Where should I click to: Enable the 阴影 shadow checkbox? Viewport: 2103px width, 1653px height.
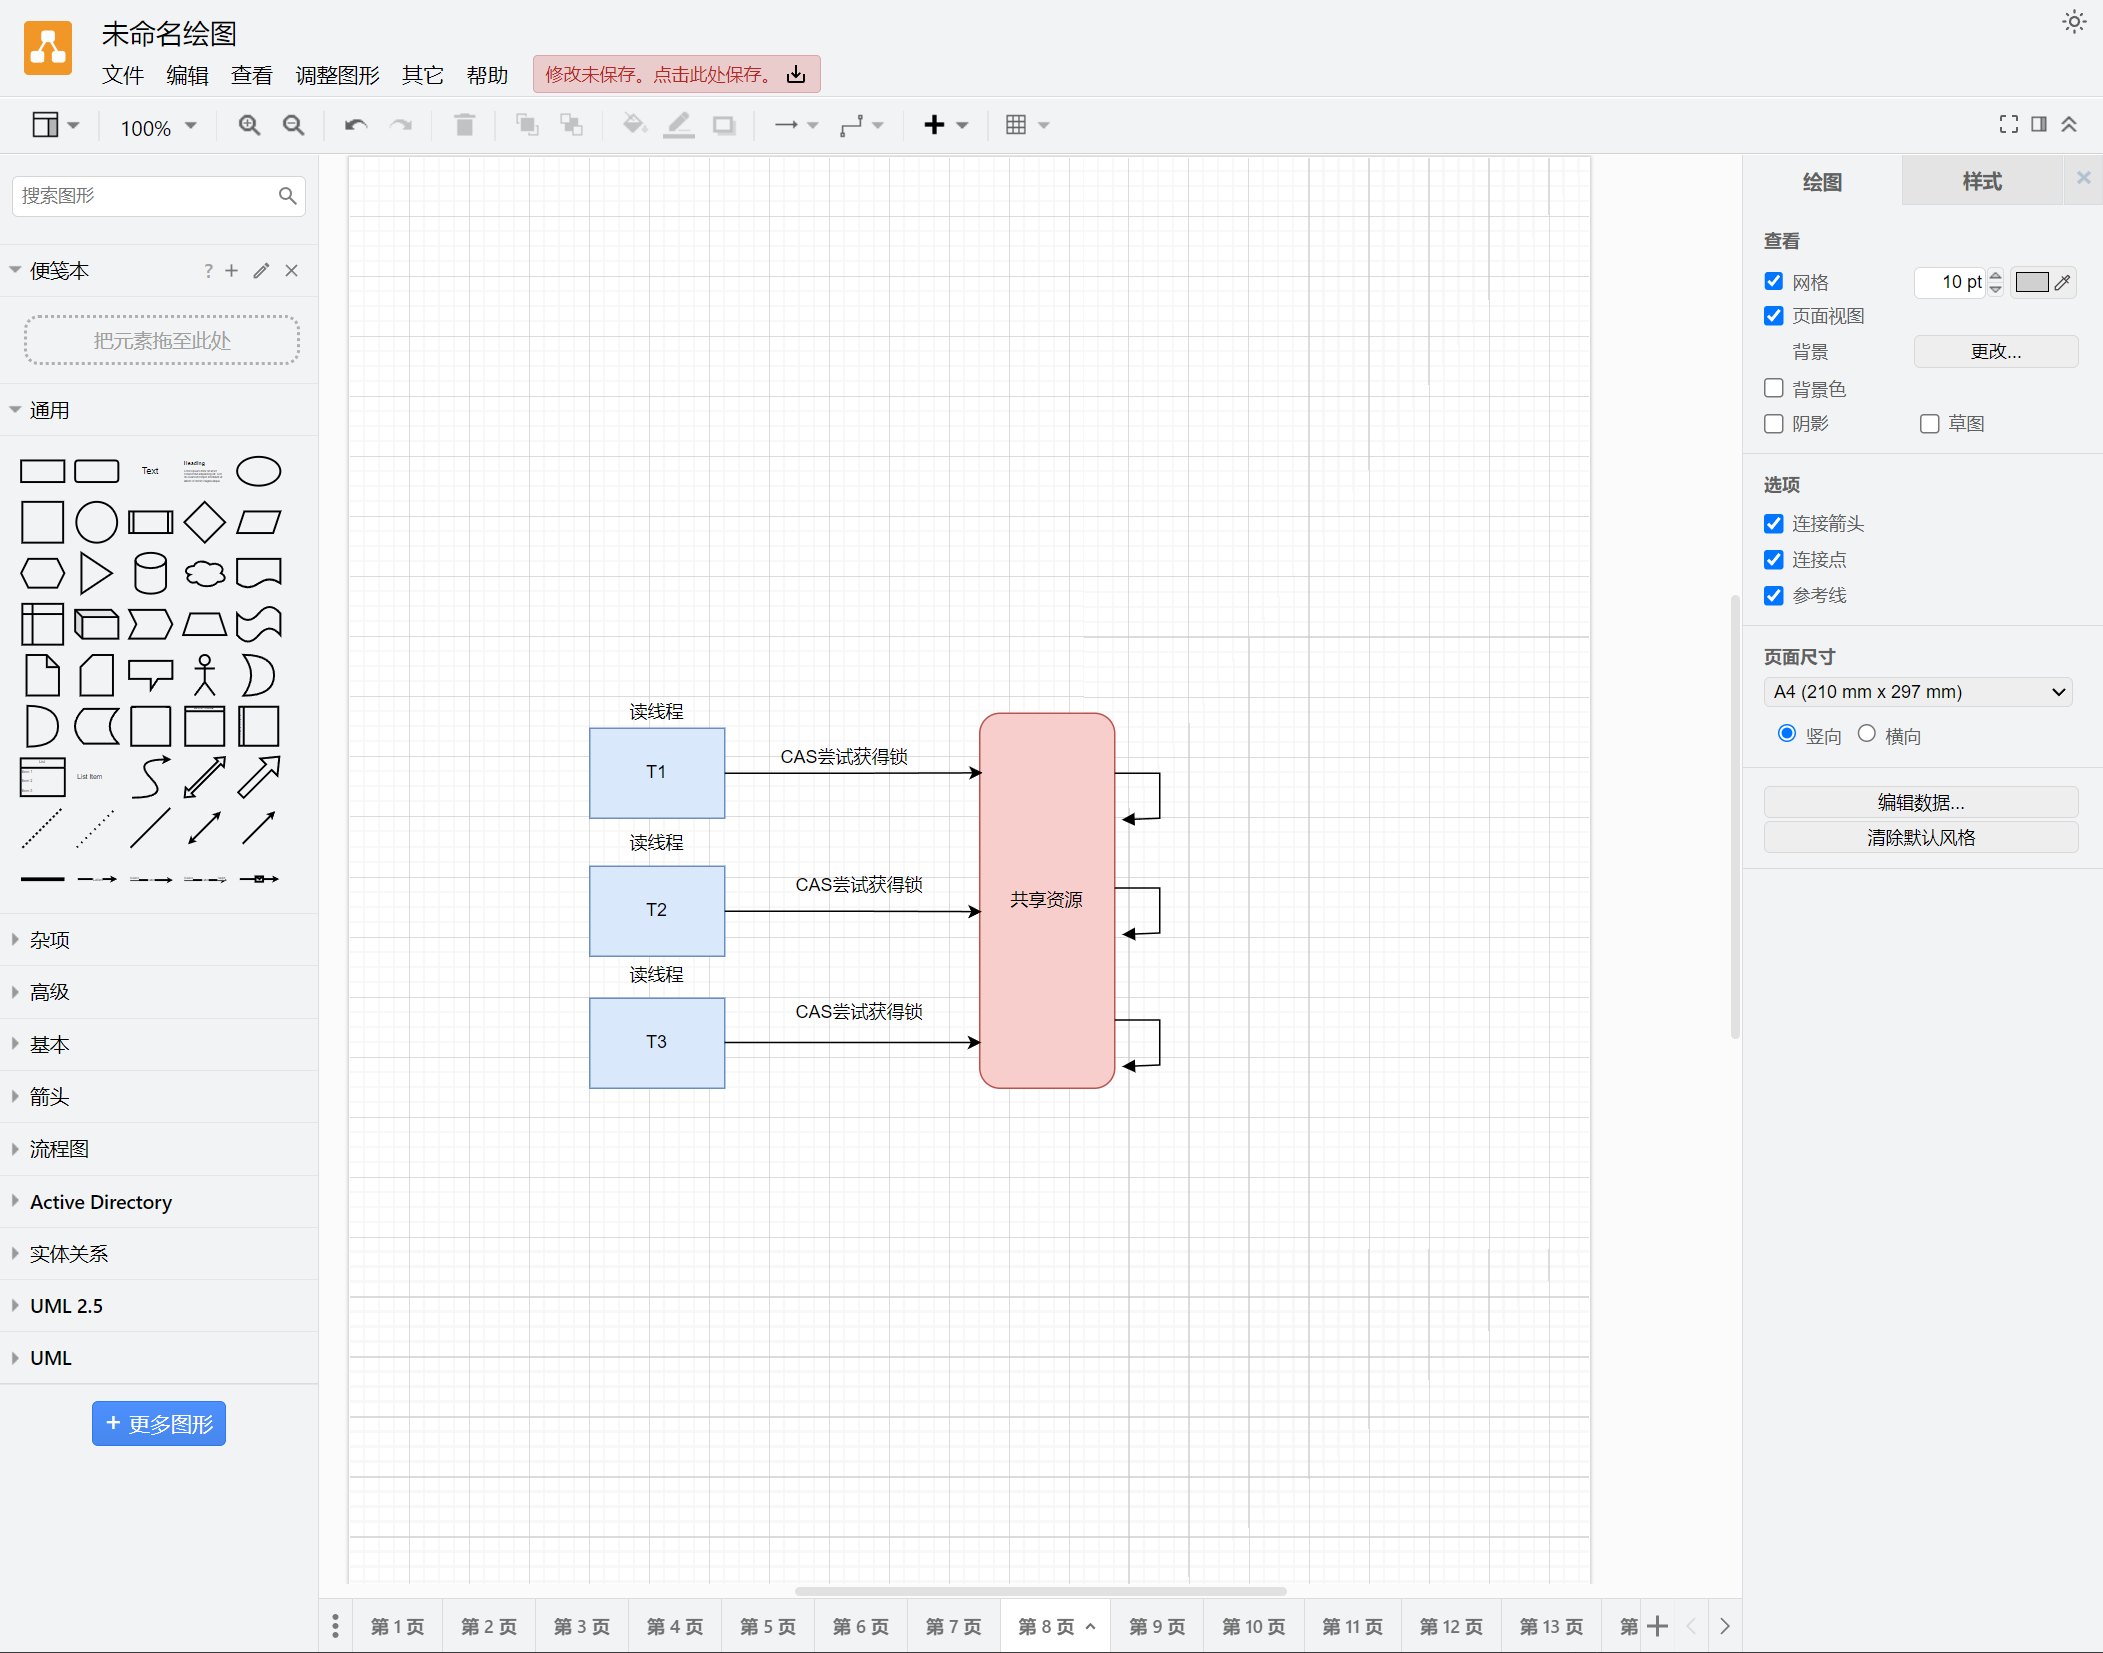pos(1774,424)
